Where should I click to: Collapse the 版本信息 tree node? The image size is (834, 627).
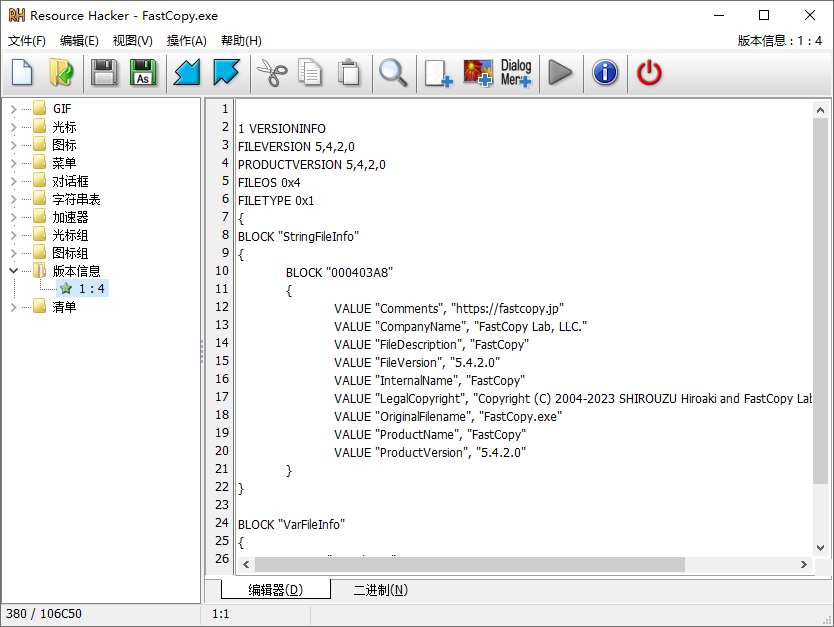point(13,271)
